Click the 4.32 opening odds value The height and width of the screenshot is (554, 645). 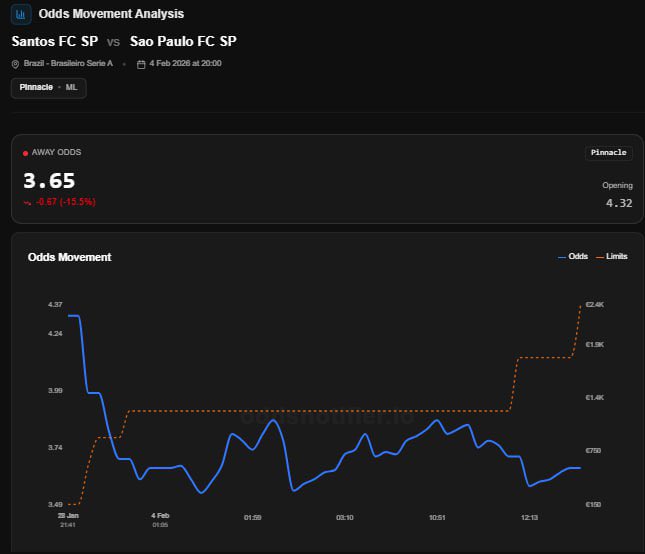619,203
